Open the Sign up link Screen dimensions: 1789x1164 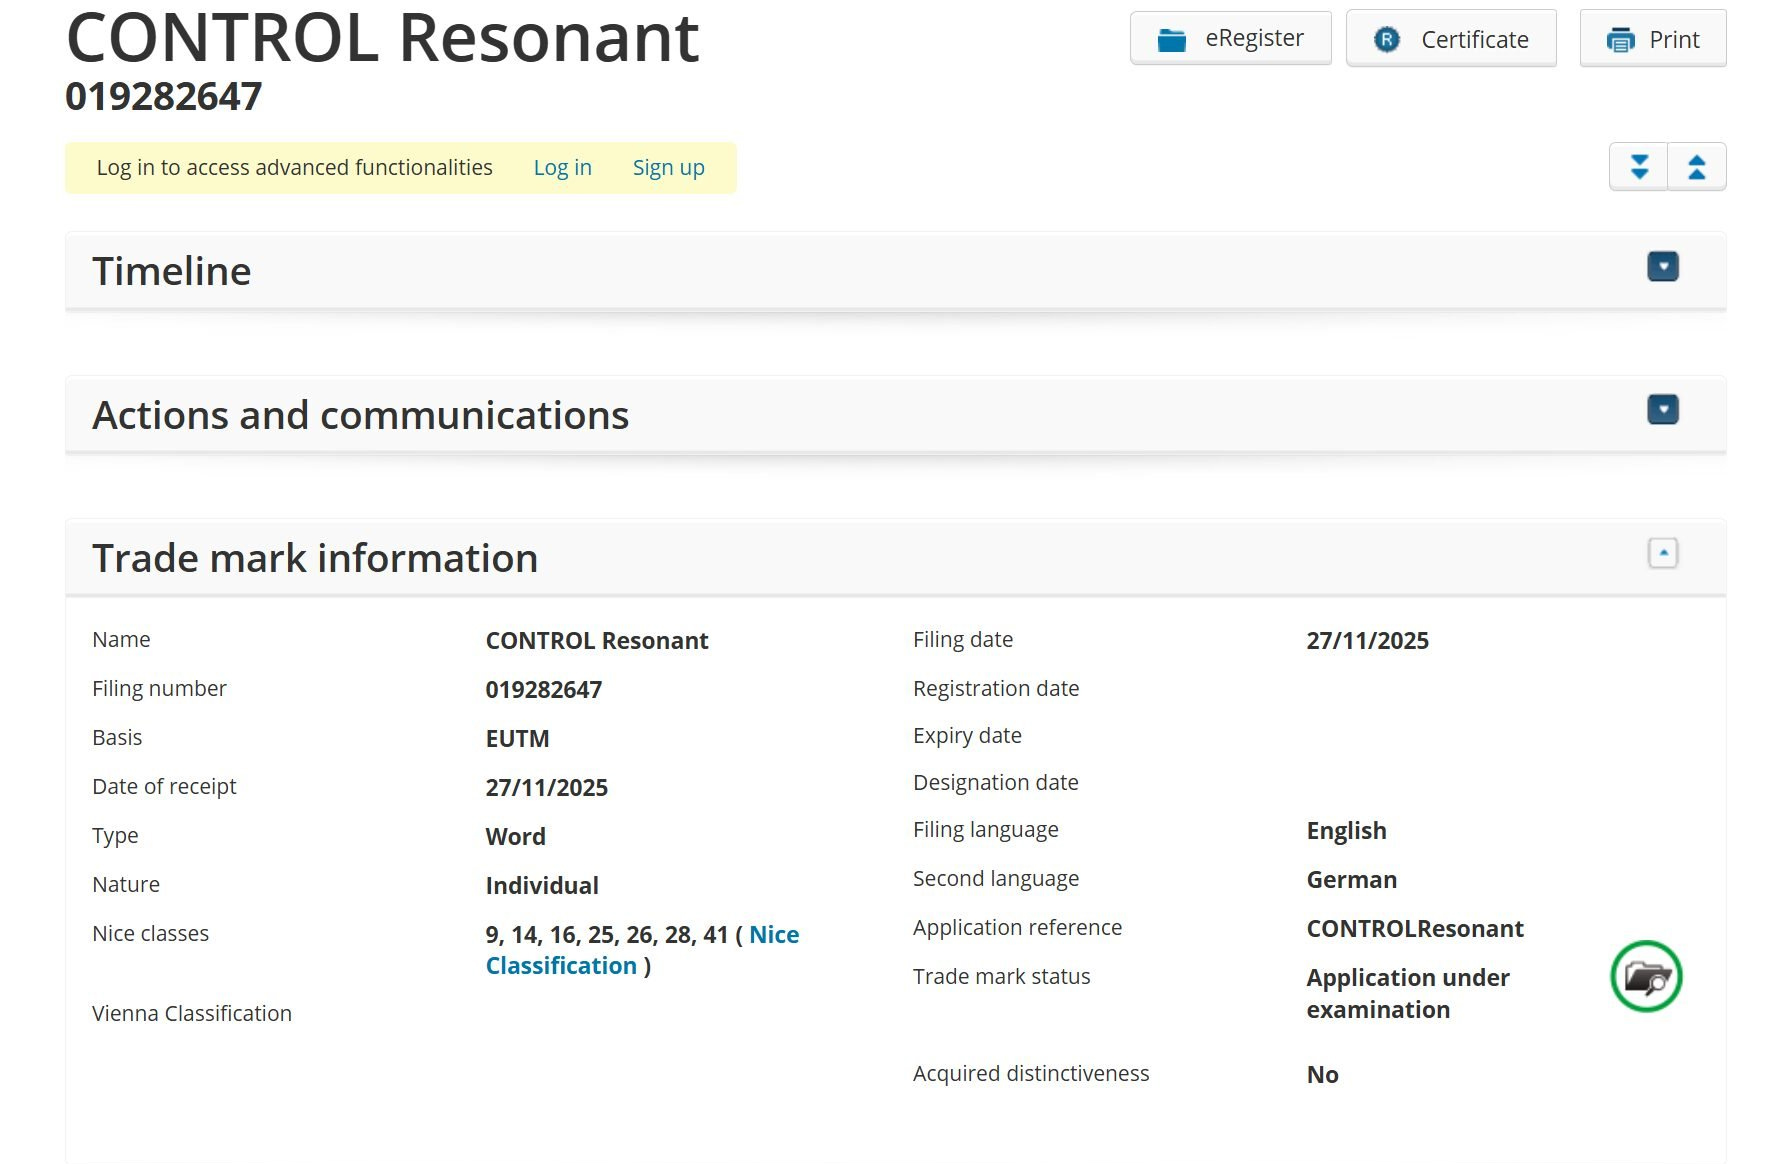coord(668,168)
